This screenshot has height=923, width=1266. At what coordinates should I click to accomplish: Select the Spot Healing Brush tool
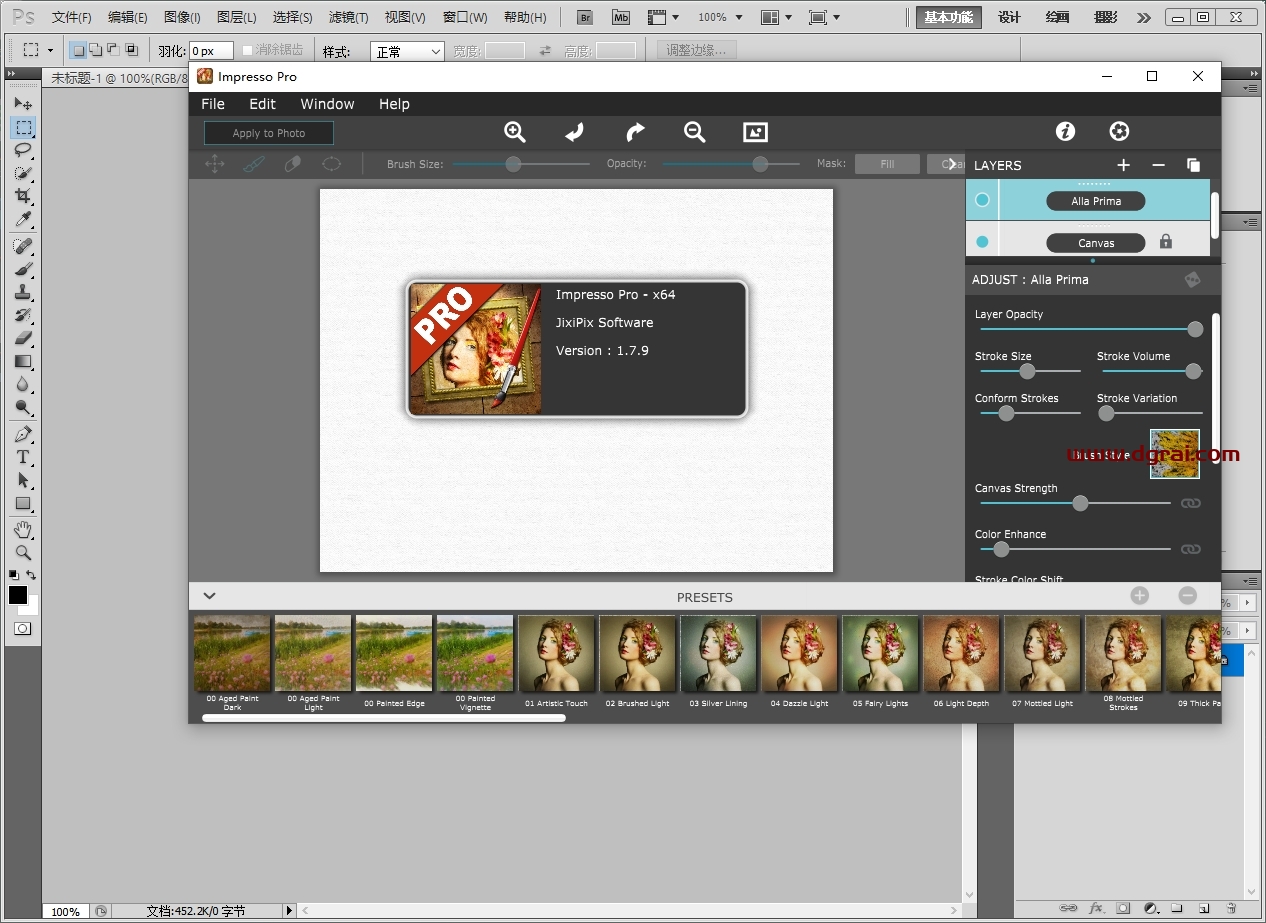pyautogui.click(x=23, y=246)
